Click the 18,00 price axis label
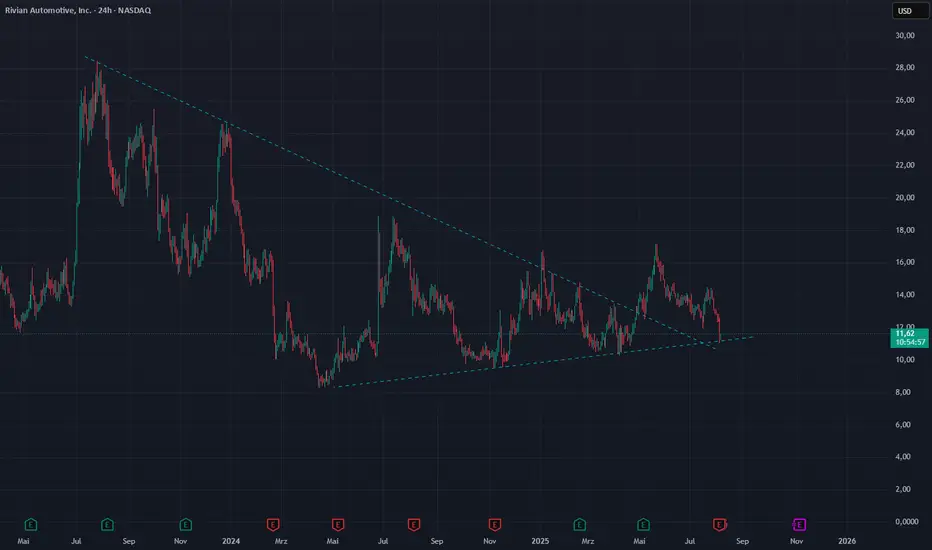This screenshot has height=550, width=932. click(x=905, y=230)
